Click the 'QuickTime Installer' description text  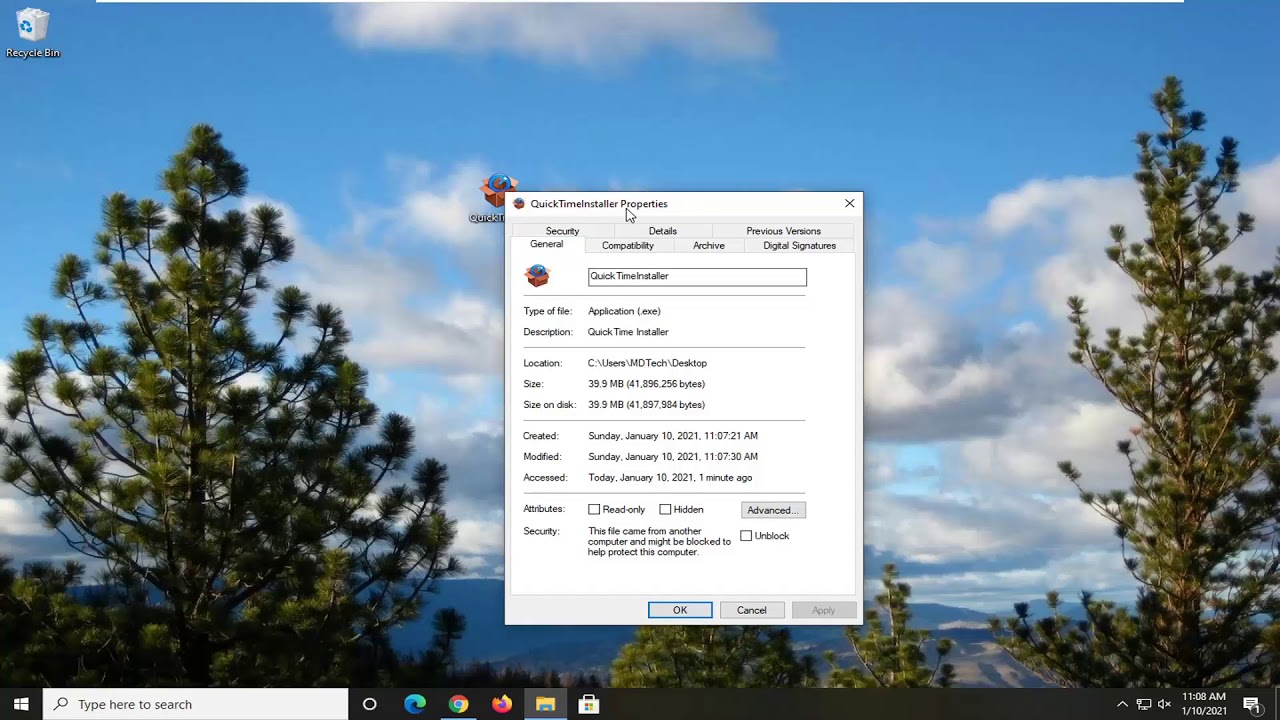[x=628, y=332]
